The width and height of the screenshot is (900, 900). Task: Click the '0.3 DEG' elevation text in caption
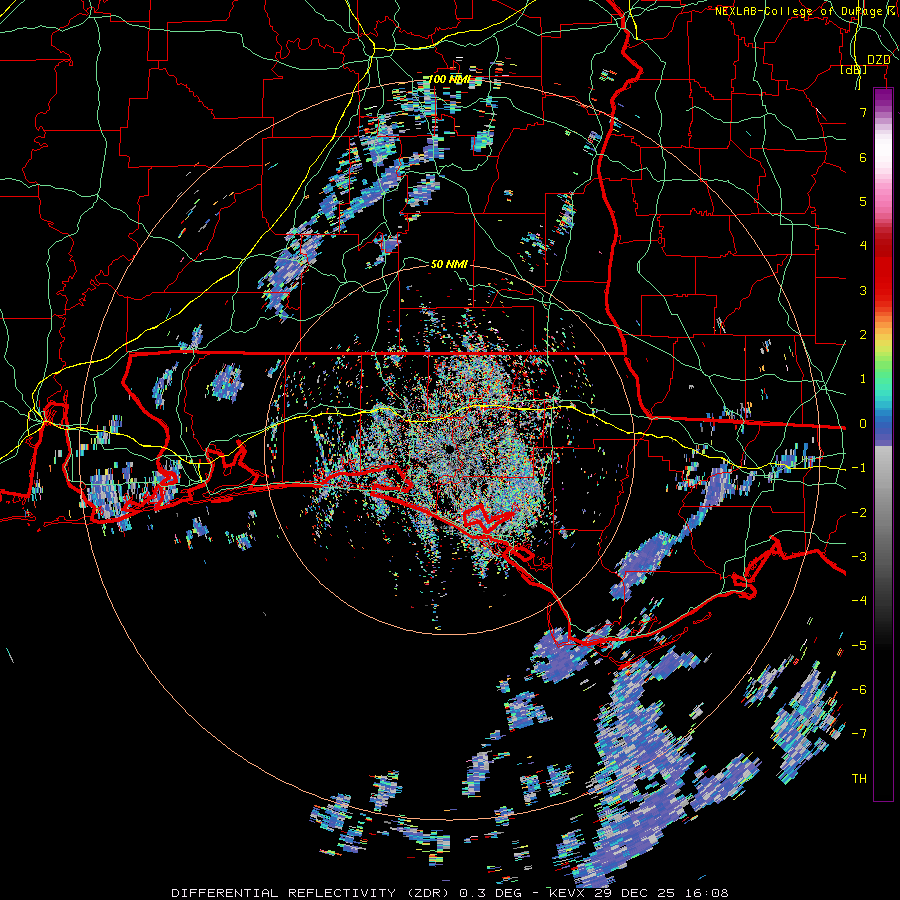492,893
